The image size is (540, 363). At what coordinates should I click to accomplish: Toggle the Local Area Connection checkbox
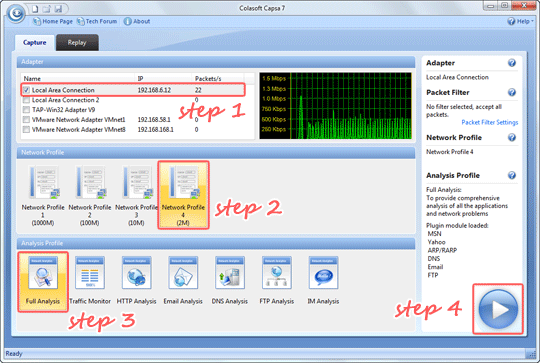(26, 90)
